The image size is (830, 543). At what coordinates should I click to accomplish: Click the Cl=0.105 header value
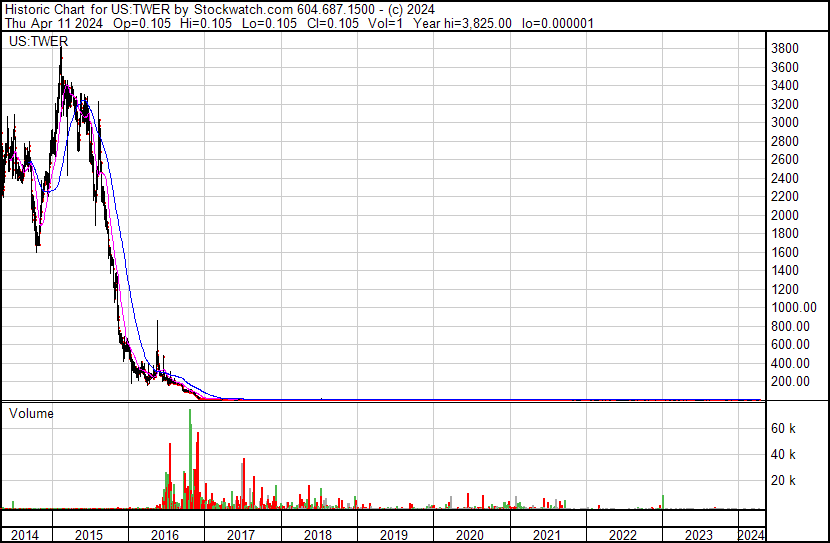(x=332, y=23)
